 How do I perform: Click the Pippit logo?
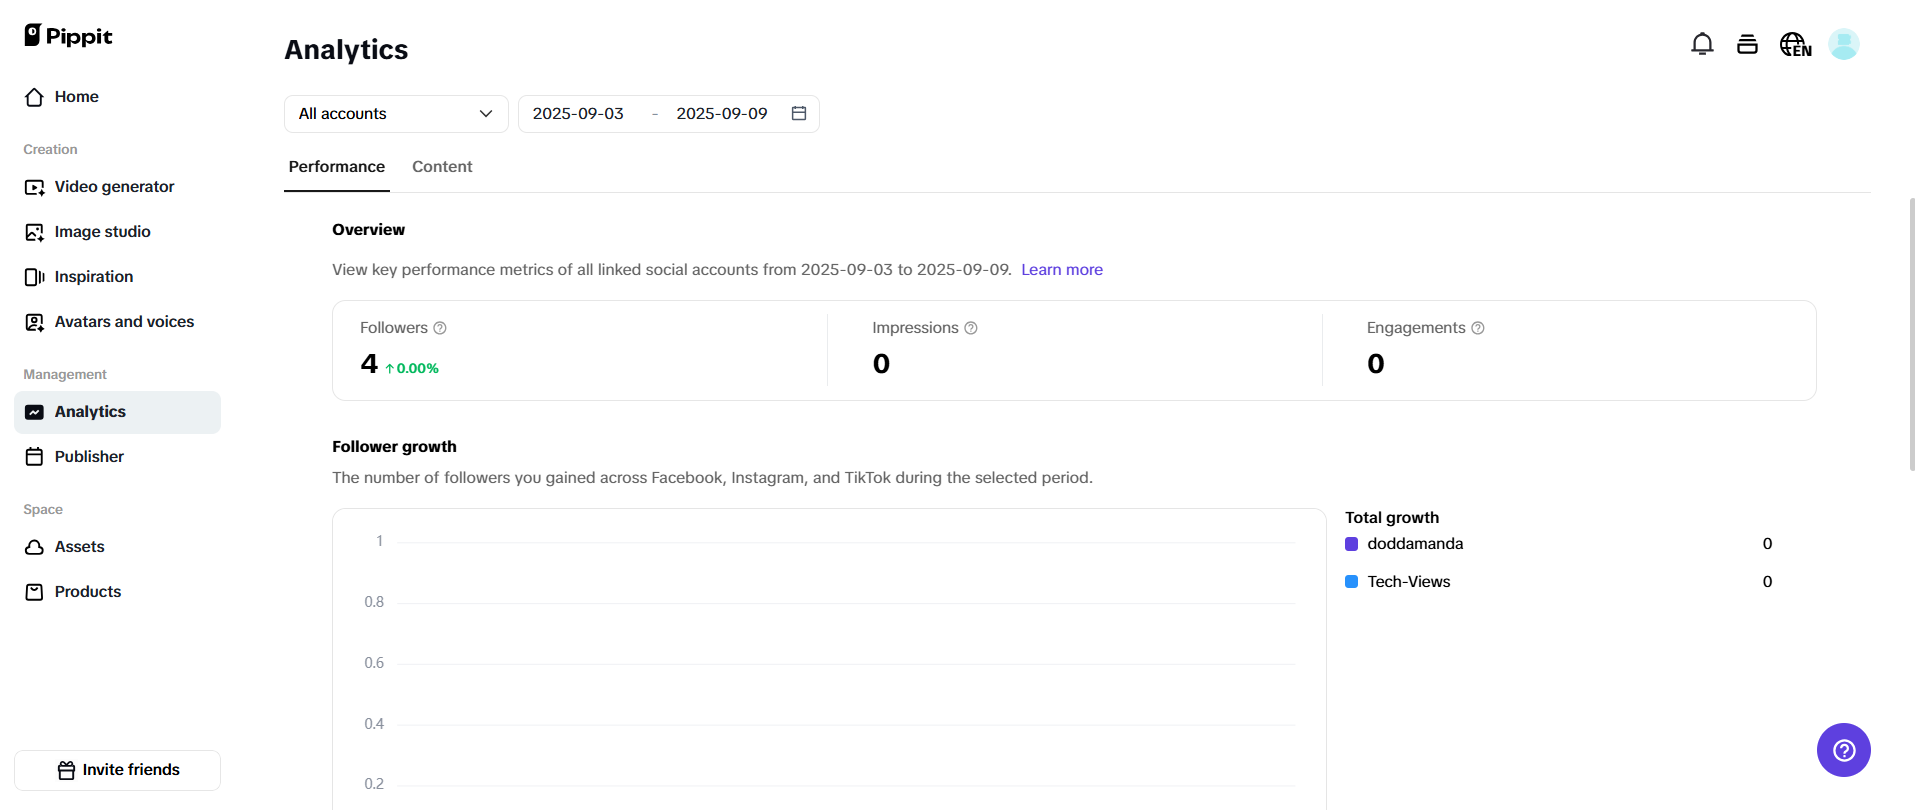(68, 36)
